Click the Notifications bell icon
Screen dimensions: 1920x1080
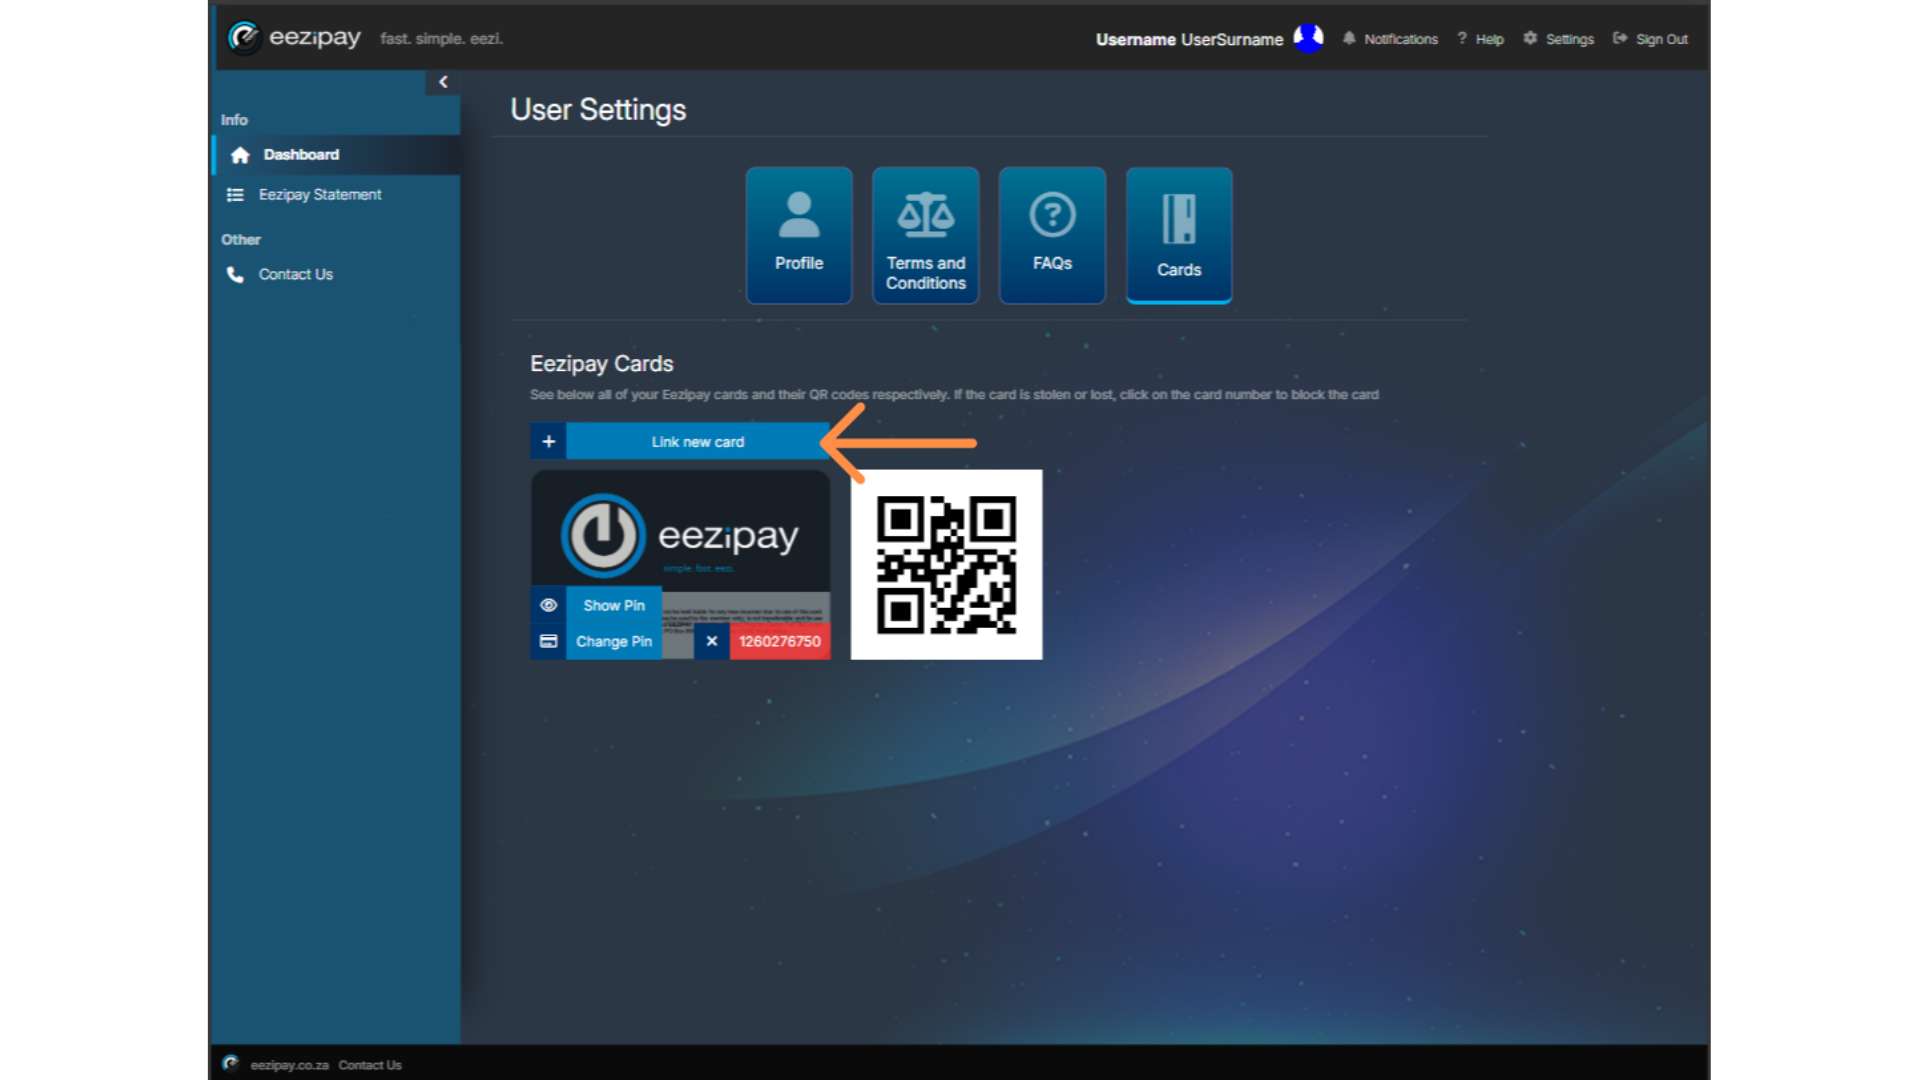[1349, 38]
